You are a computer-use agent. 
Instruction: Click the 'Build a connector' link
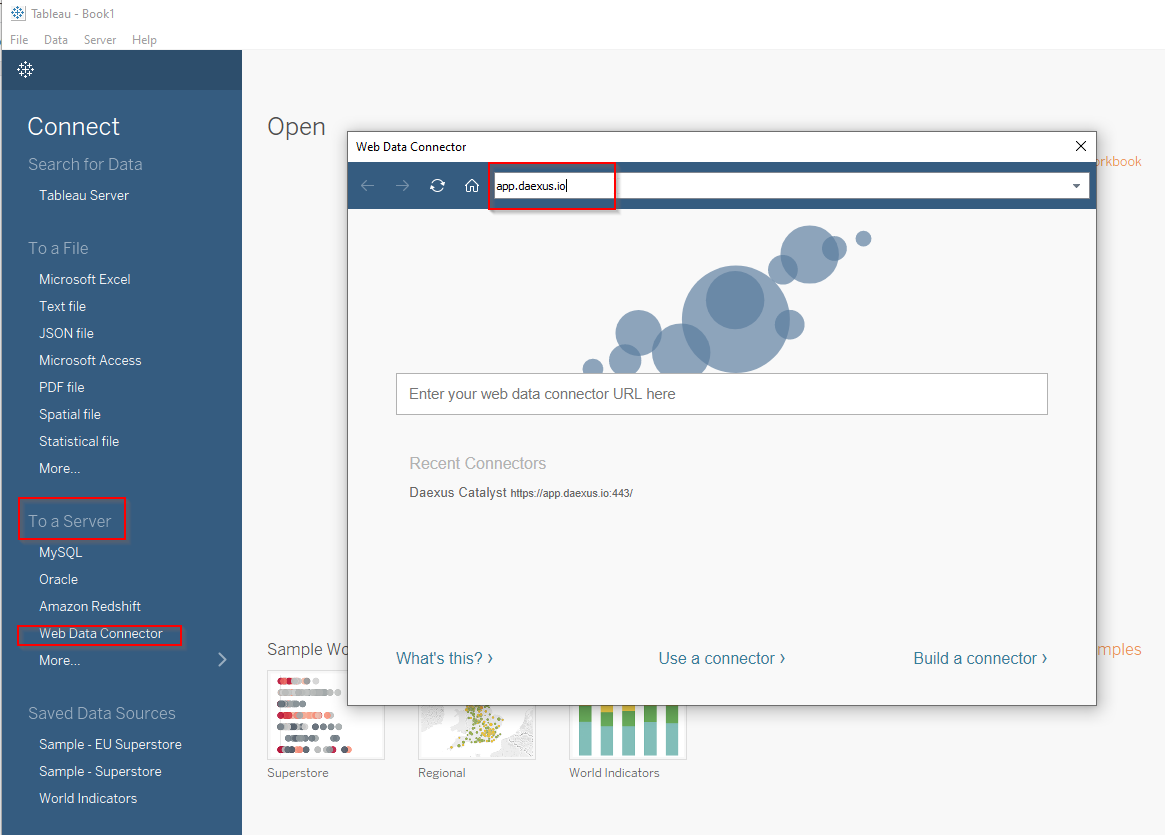point(980,658)
